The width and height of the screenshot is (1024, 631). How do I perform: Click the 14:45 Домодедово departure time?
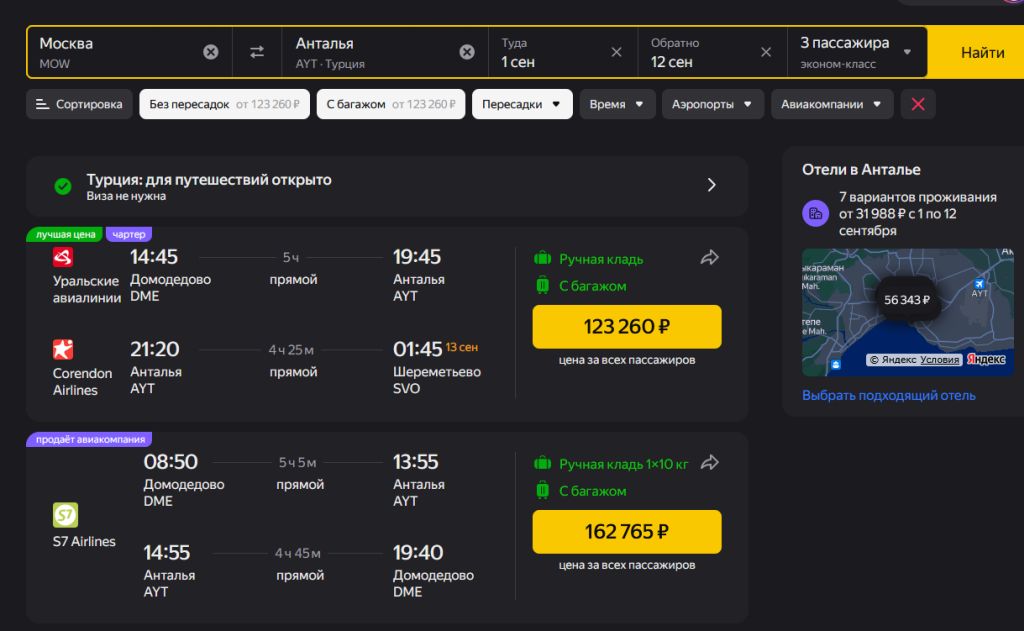pyautogui.click(x=154, y=257)
